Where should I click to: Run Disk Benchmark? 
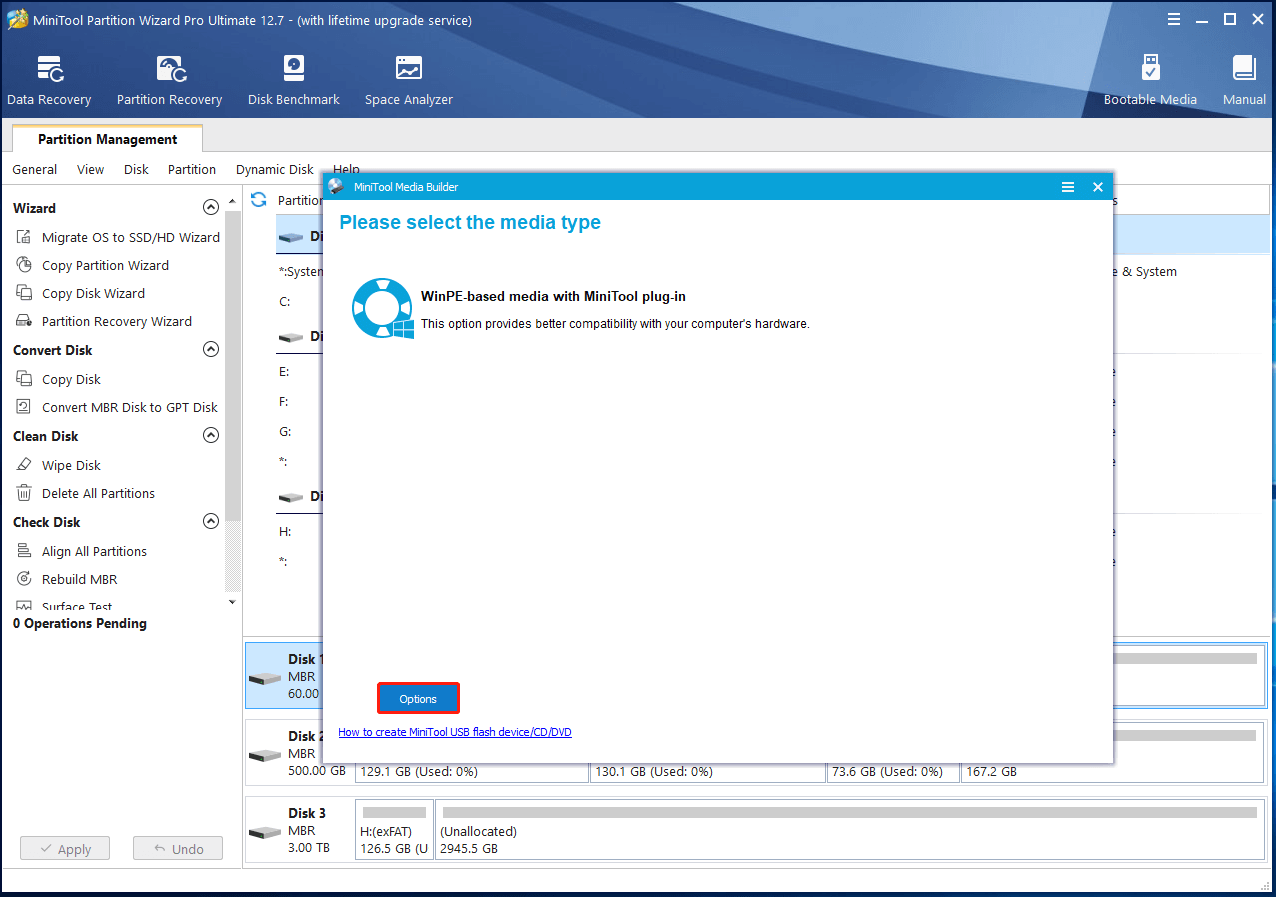point(292,78)
